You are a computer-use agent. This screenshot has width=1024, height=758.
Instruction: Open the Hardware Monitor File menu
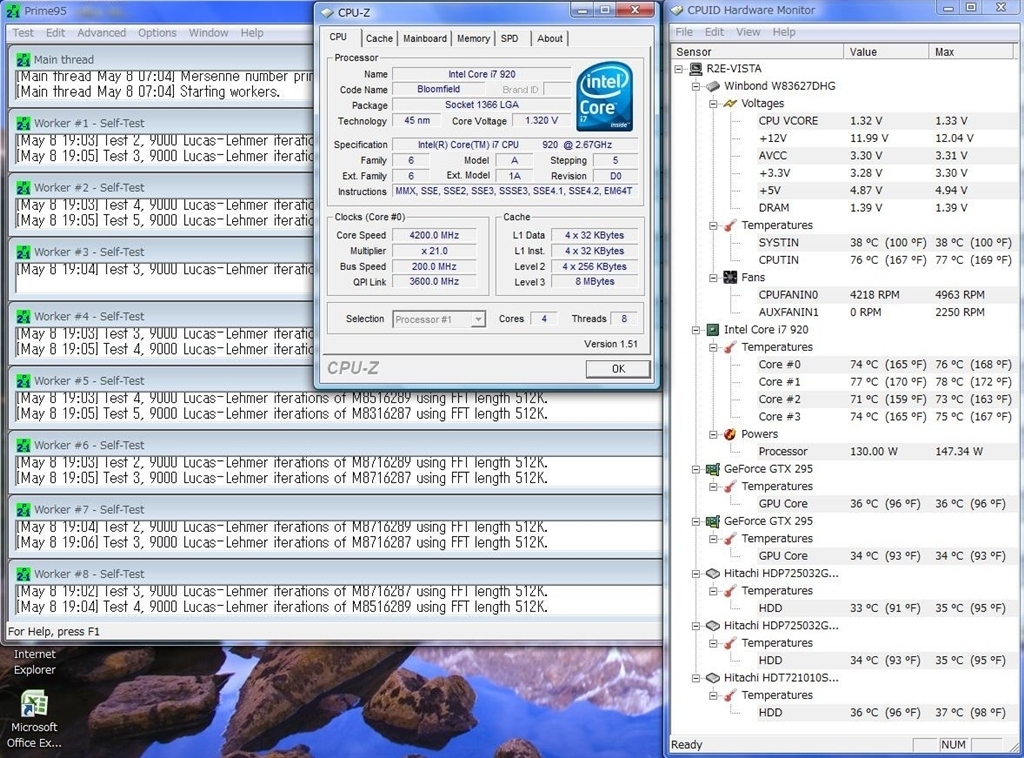684,32
